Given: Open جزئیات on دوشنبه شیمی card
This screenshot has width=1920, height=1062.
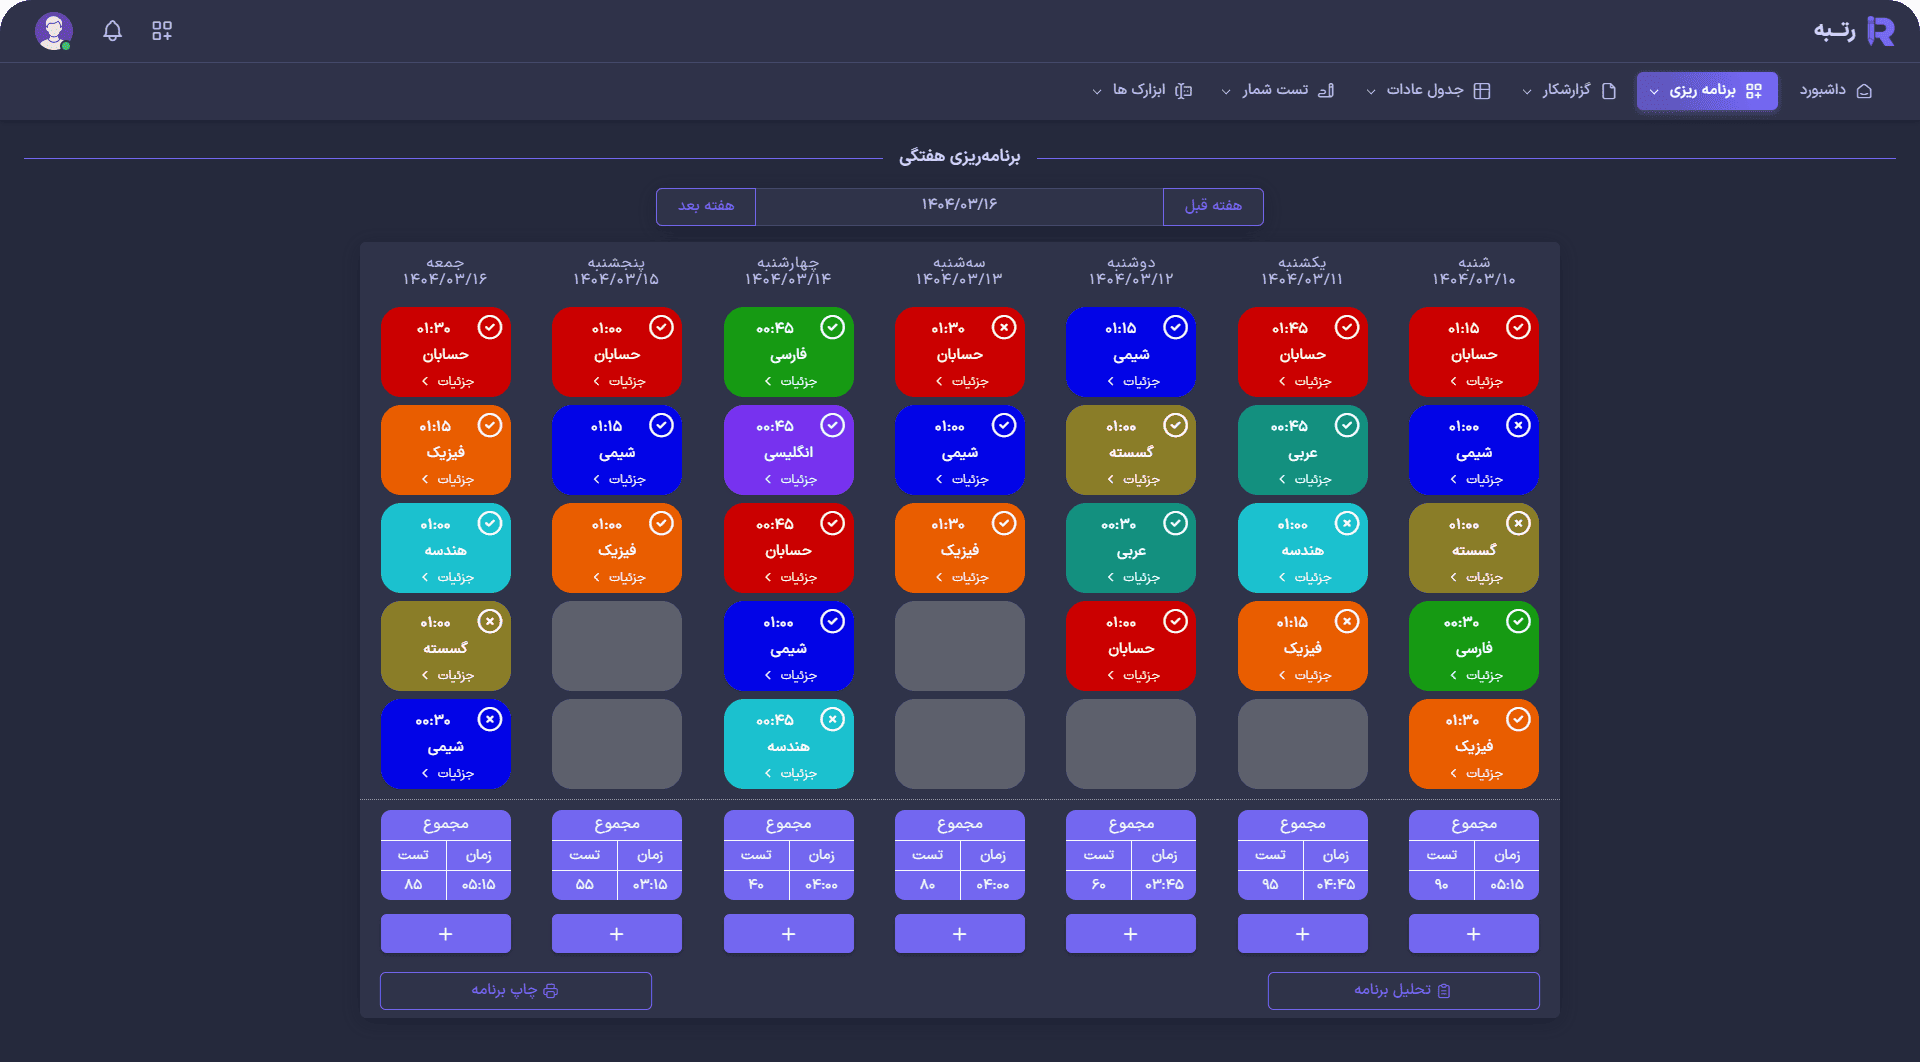Looking at the screenshot, I should [x=1133, y=381].
